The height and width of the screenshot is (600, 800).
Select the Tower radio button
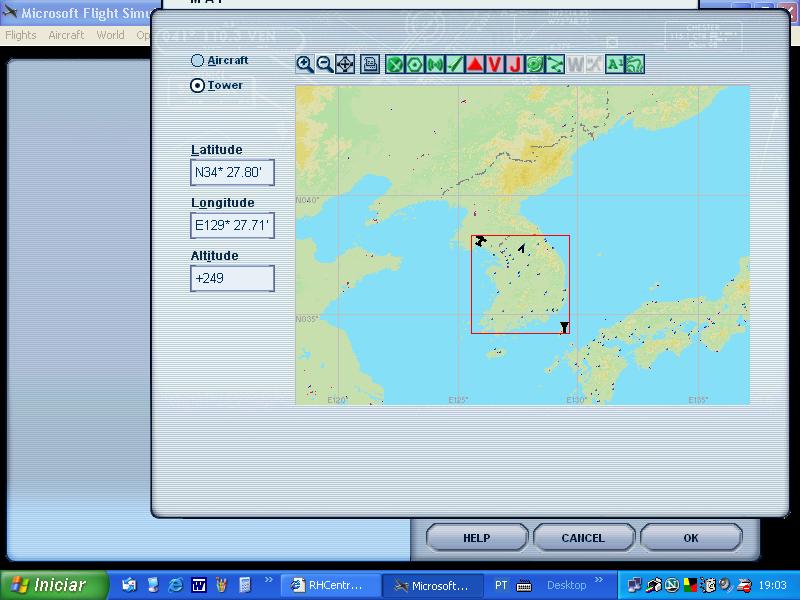point(197,85)
